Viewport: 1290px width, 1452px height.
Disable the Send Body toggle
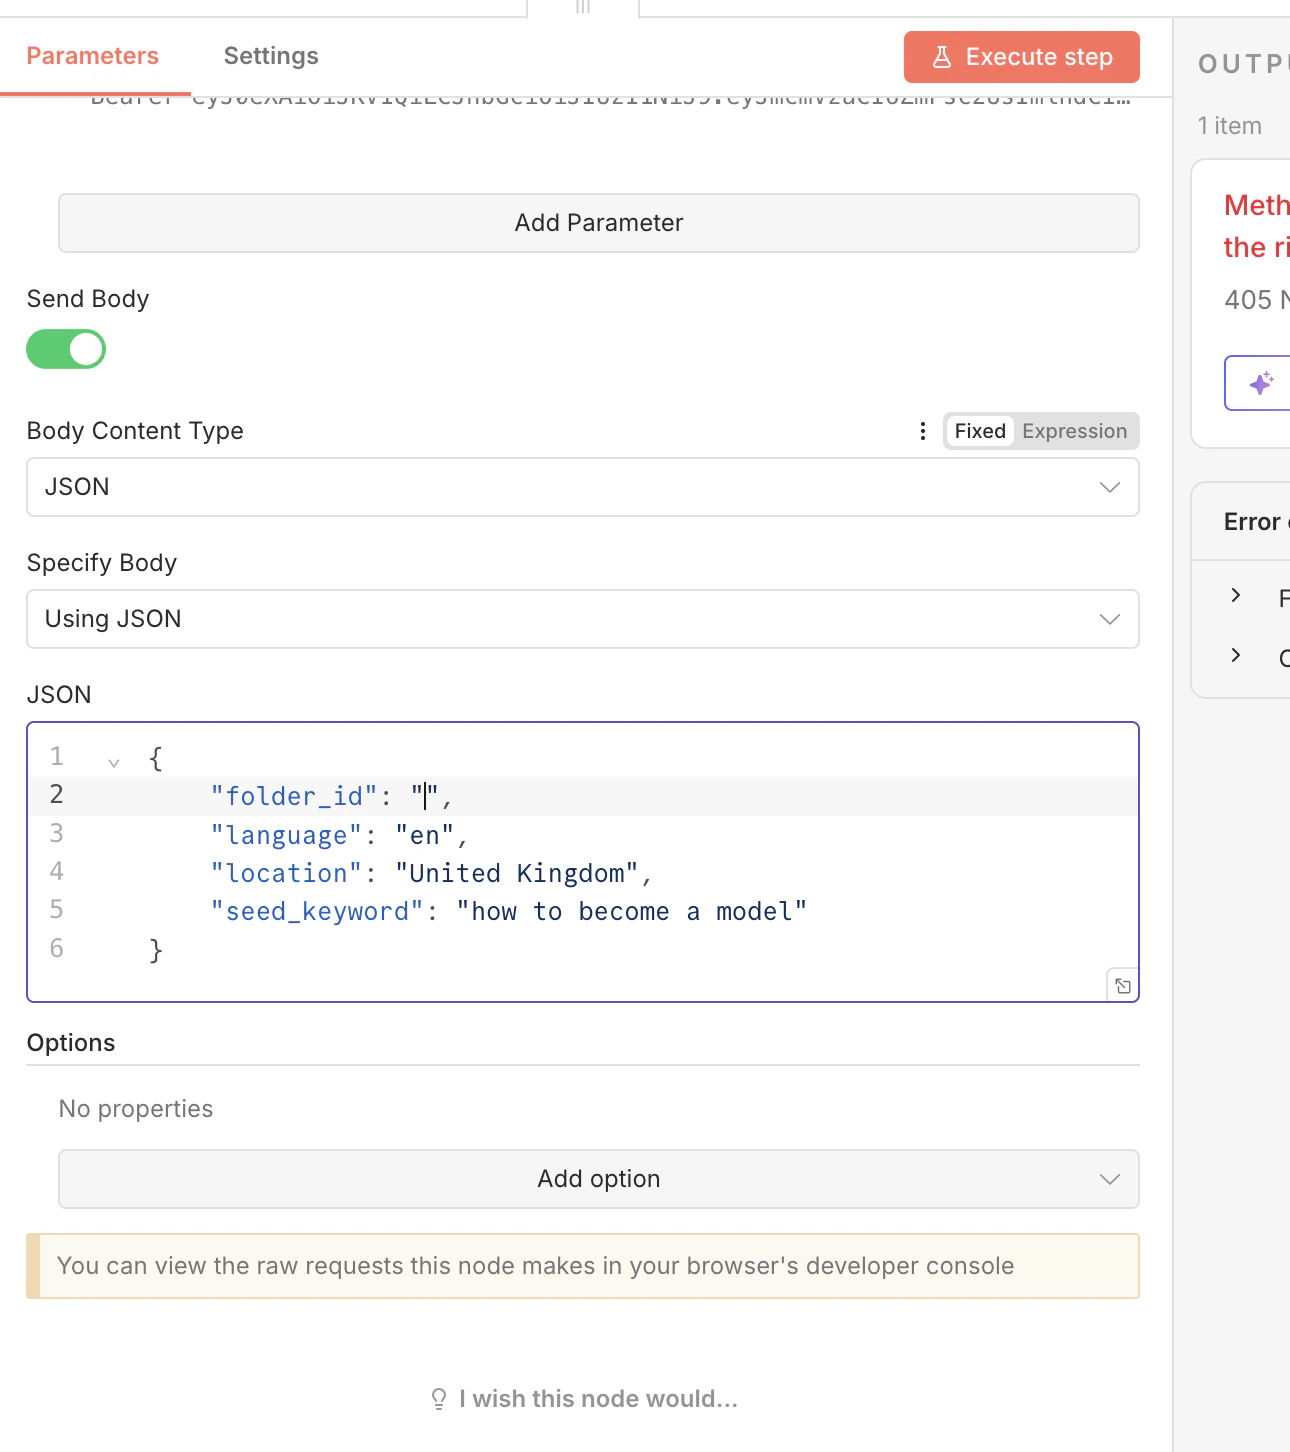[x=66, y=349]
